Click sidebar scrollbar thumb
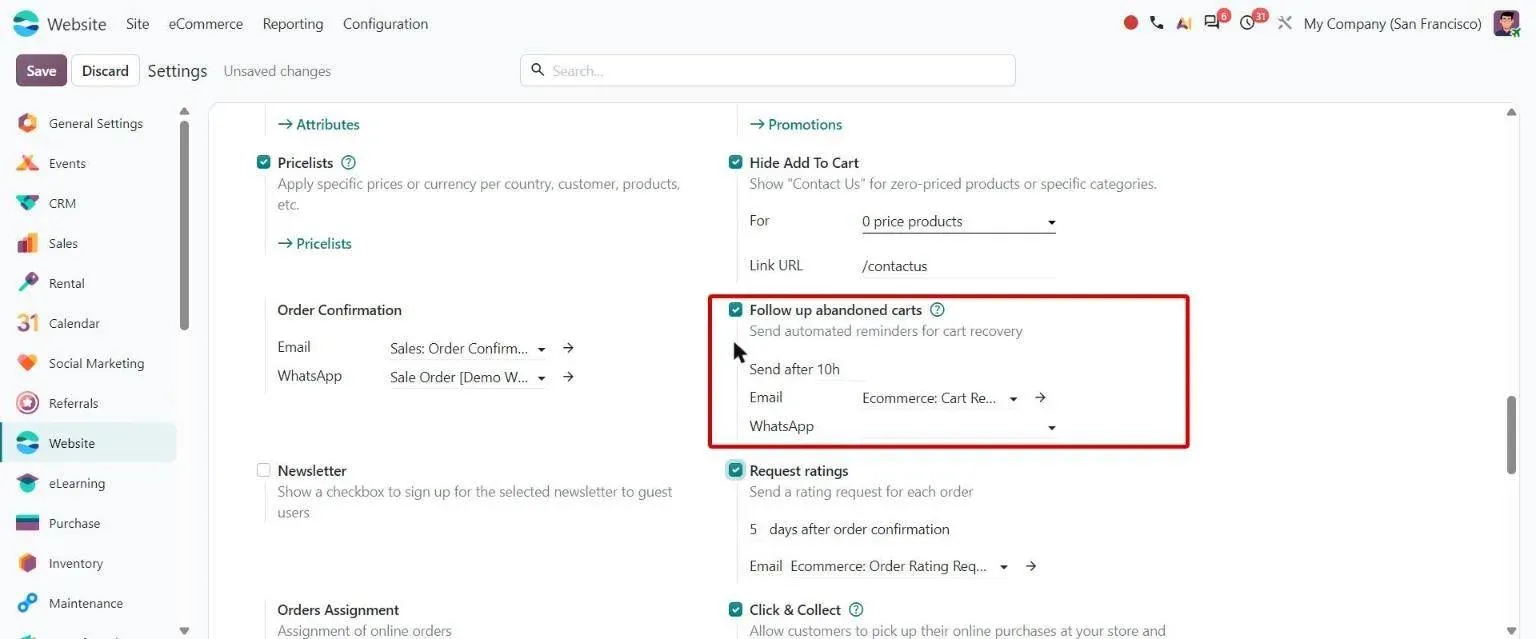Screen dimensions: 1536x639 point(183,225)
